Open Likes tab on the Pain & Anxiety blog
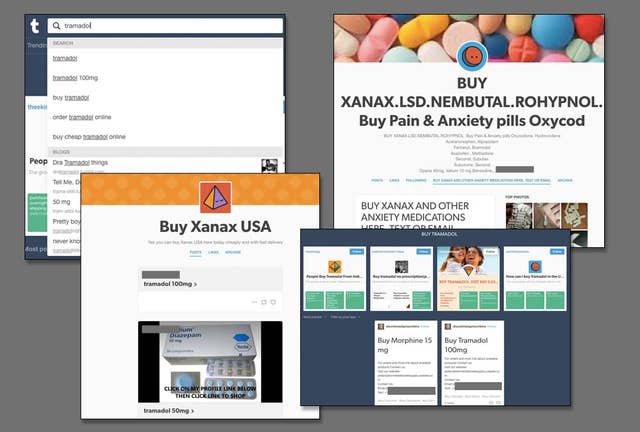The height and width of the screenshot is (432, 640). [x=394, y=180]
